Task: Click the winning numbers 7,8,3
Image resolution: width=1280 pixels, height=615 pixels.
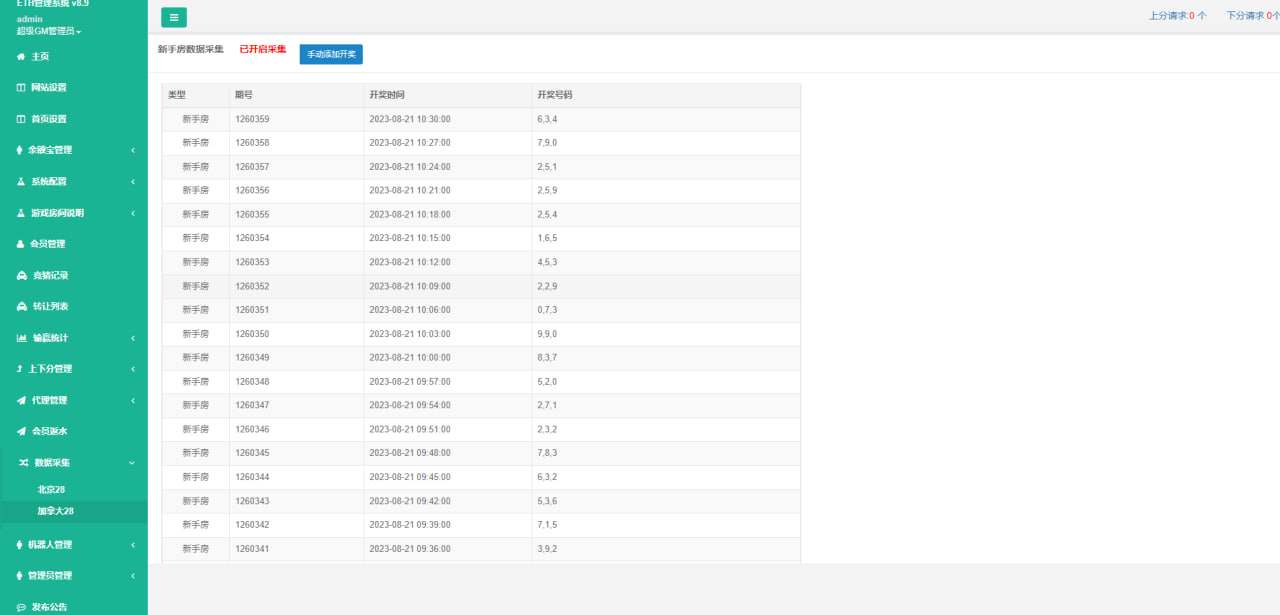Action: coord(547,453)
